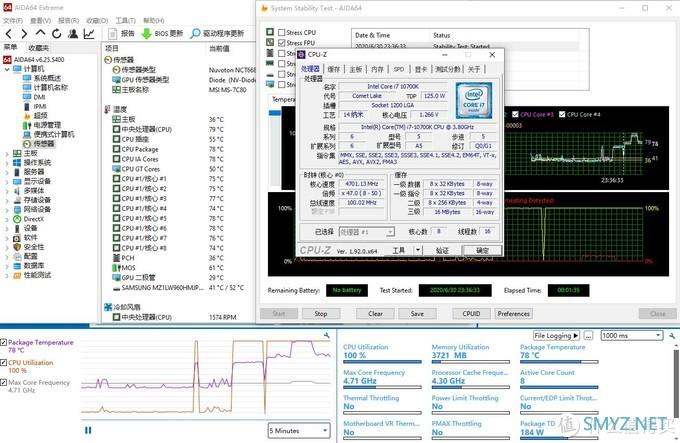Image resolution: width=680 pixels, height=443 pixels.
Task: Open the user favorites icon in toolbar
Action: [73, 33]
